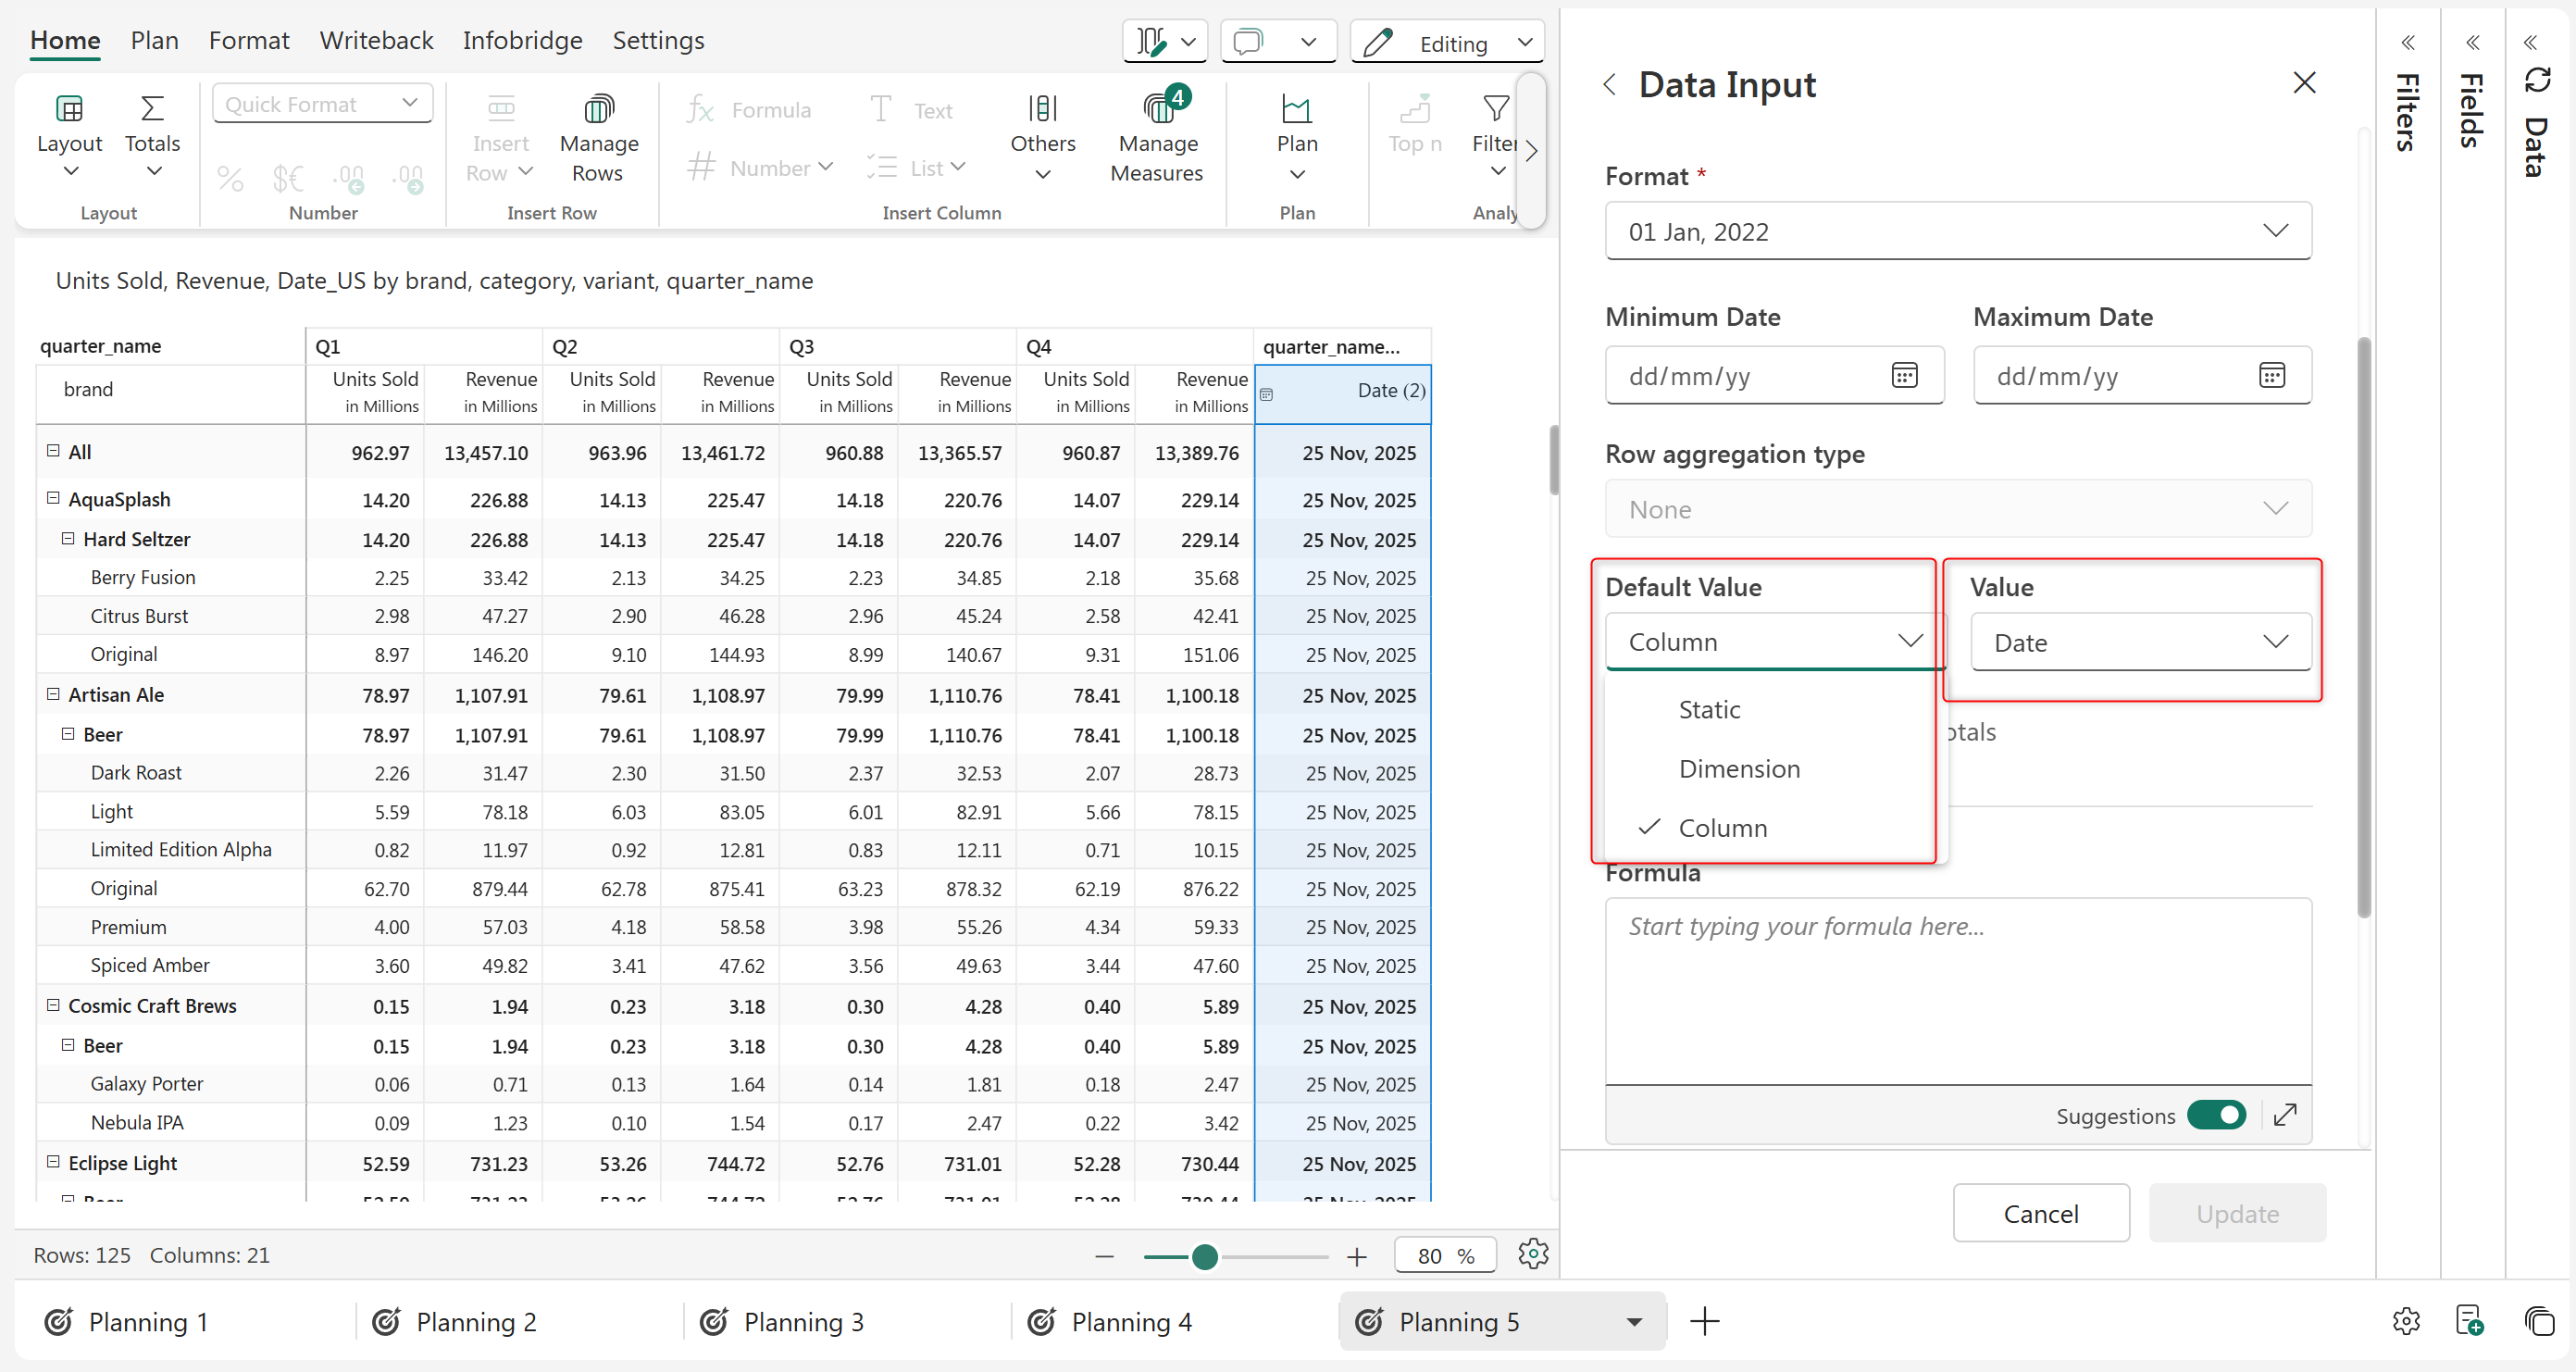2576x1372 pixels.
Task: Open the Format date dropdown
Action: (1957, 231)
